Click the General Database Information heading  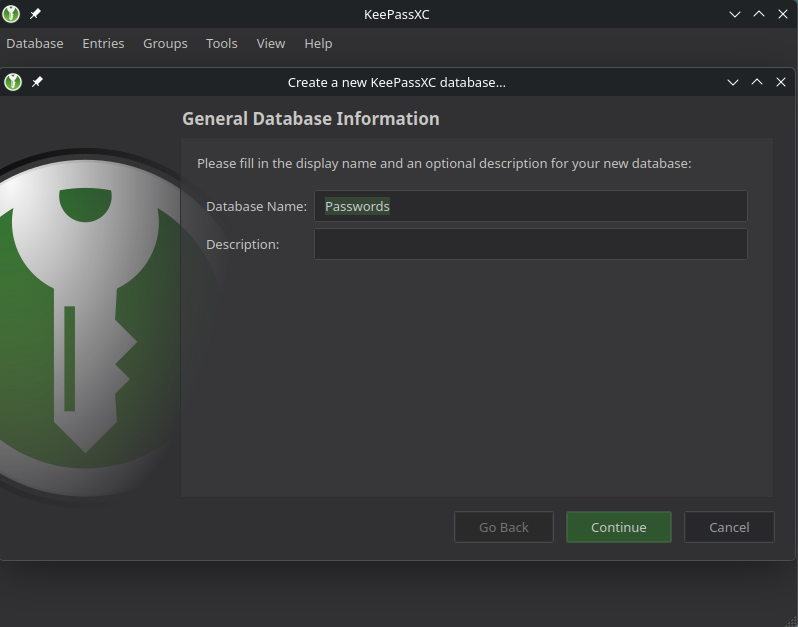tap(311, 119)
